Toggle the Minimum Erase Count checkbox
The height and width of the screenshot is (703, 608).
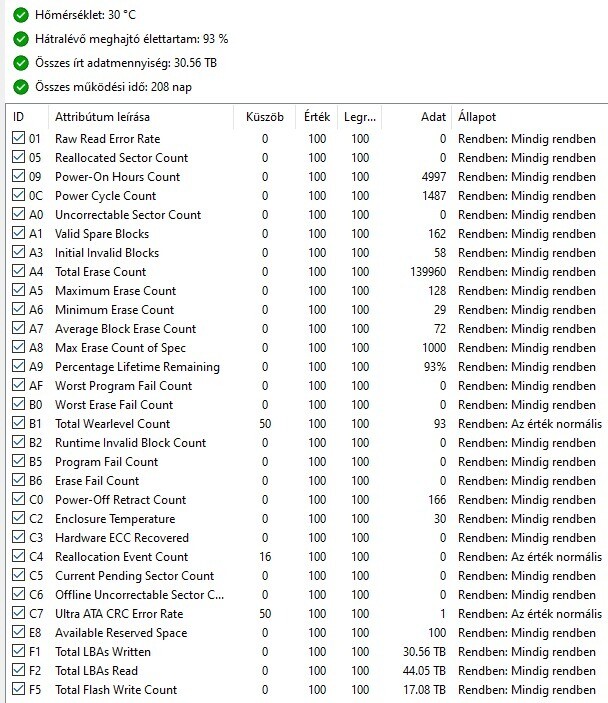(18, 308)
